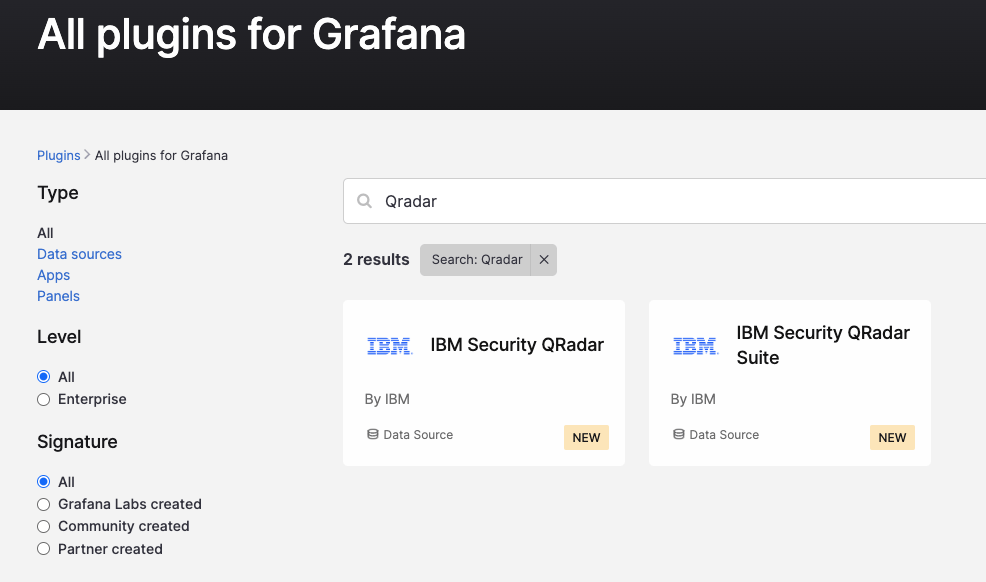Select Community created under Signature

pos(43,526)
